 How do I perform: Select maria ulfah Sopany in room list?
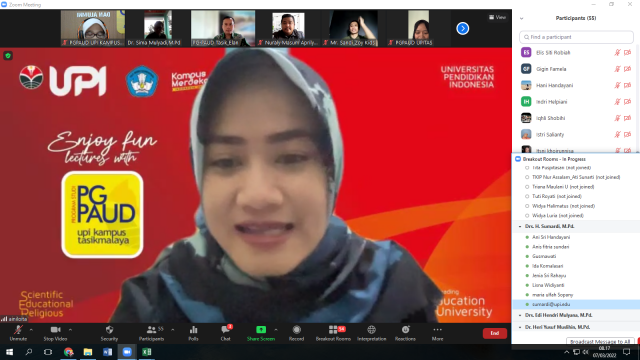[x=553, y=295]
